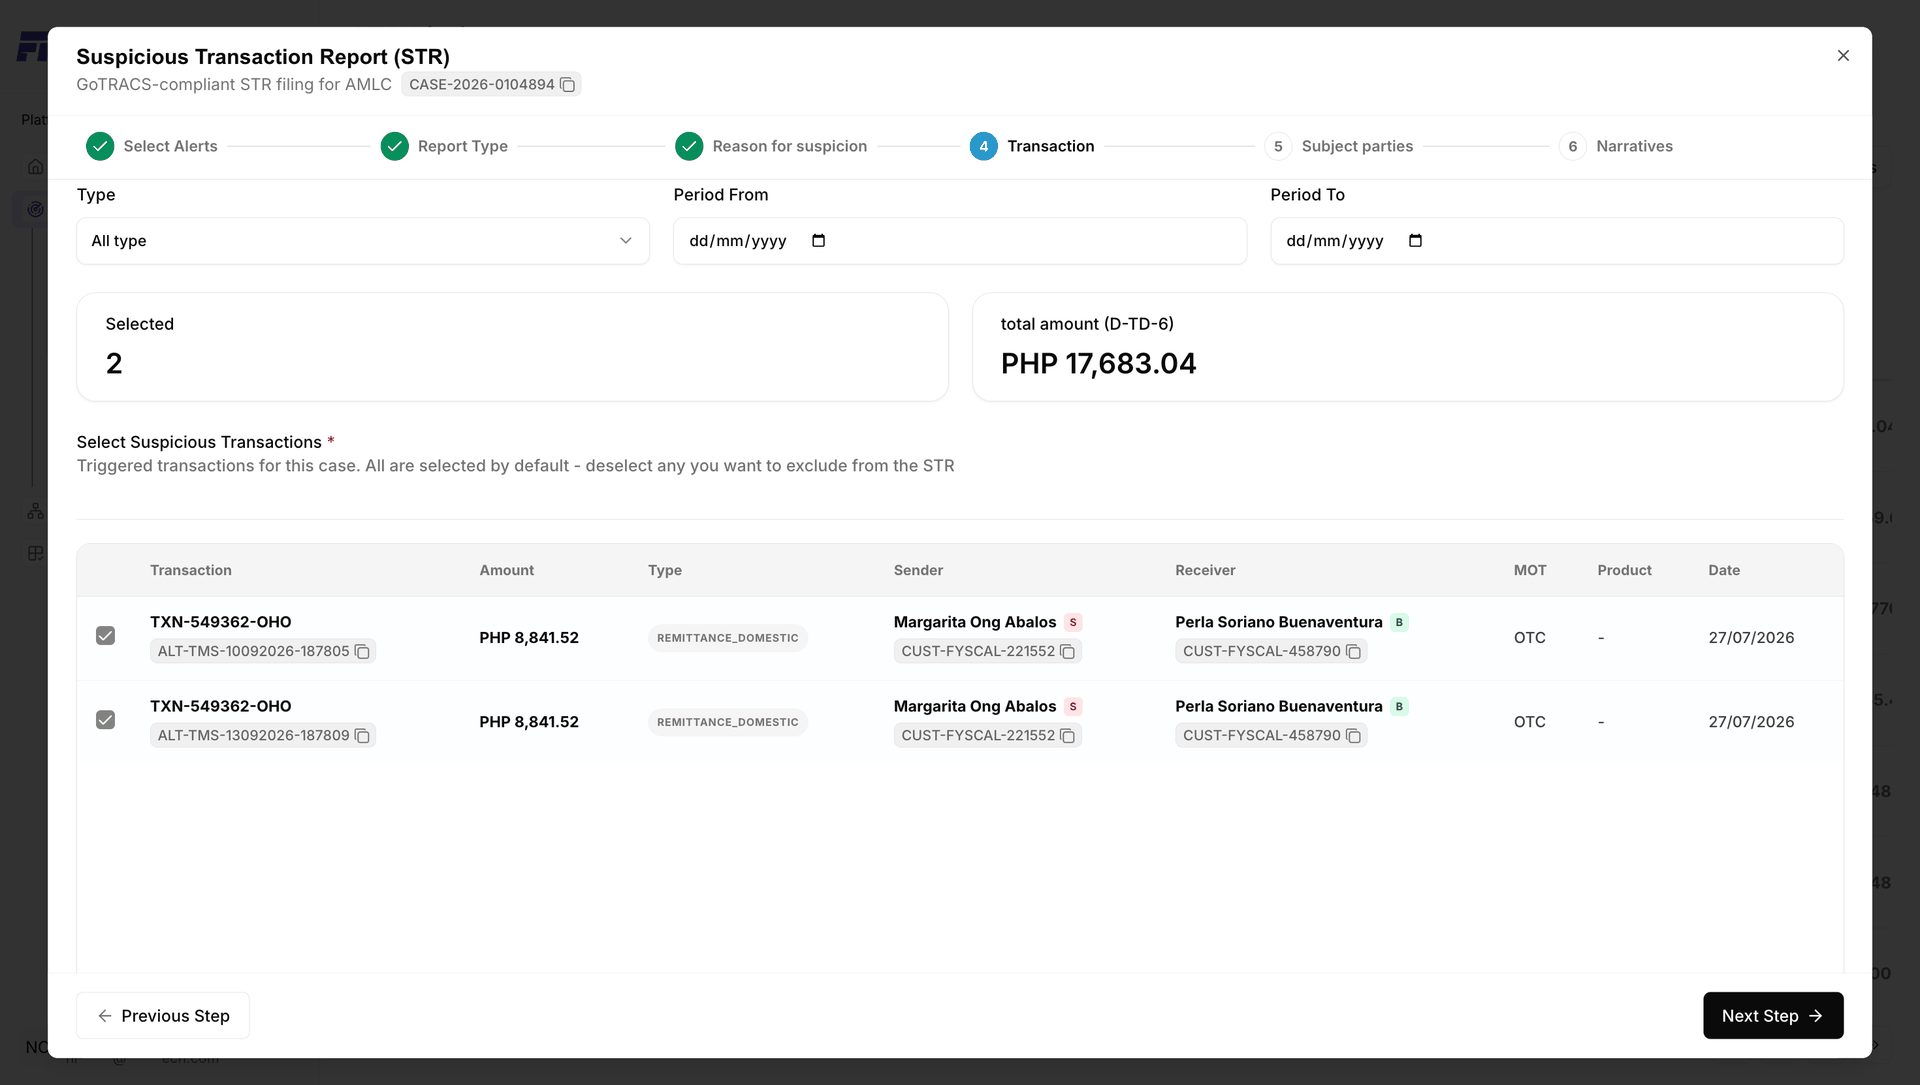Click the MOT column header

pos(1530,570)
